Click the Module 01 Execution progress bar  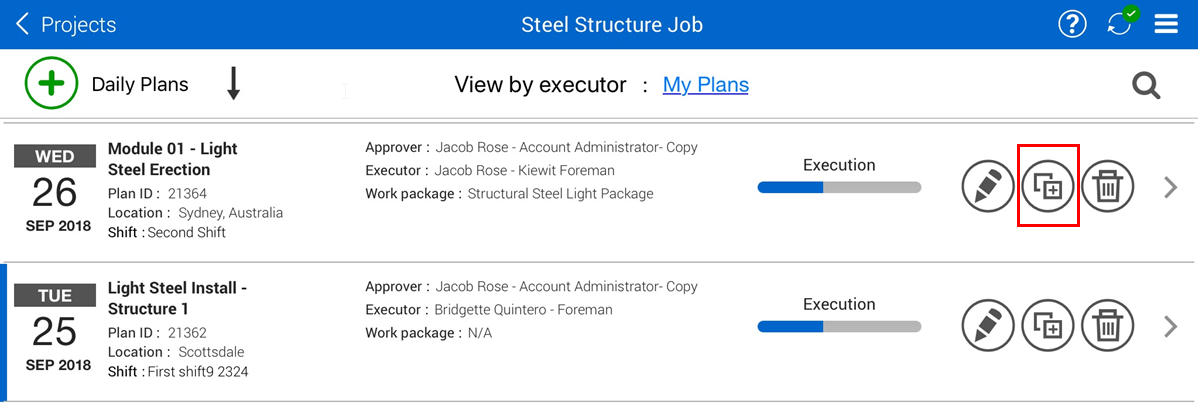click(839, 187)
